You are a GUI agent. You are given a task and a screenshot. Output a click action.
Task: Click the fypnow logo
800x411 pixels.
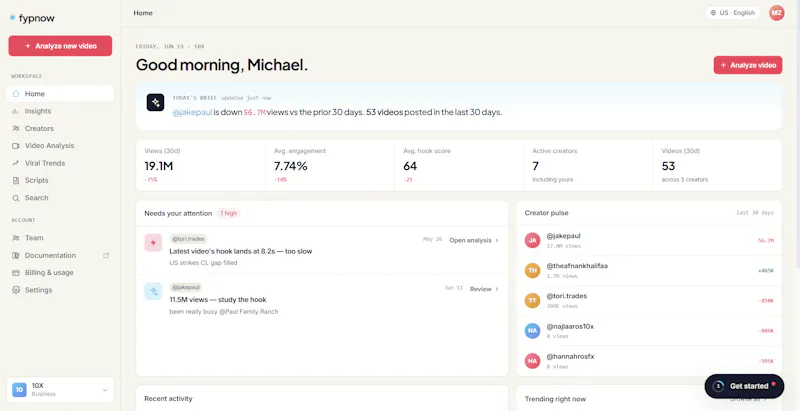(x=32, y=18)
